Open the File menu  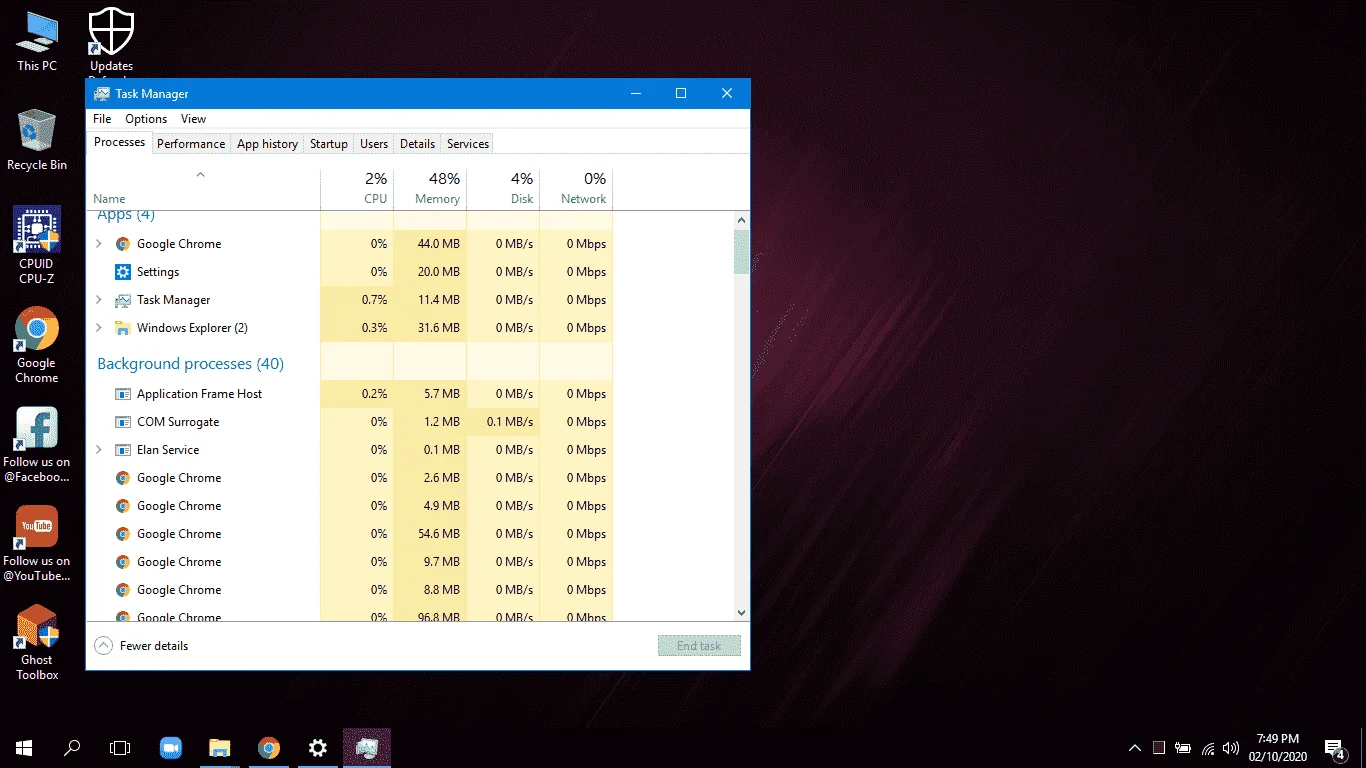(102, 119)
